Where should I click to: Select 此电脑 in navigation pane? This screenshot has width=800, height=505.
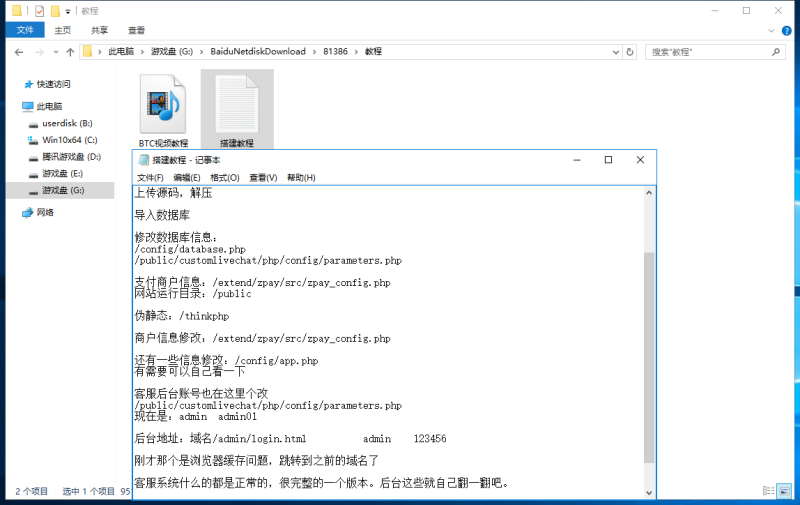coord(49,106)
